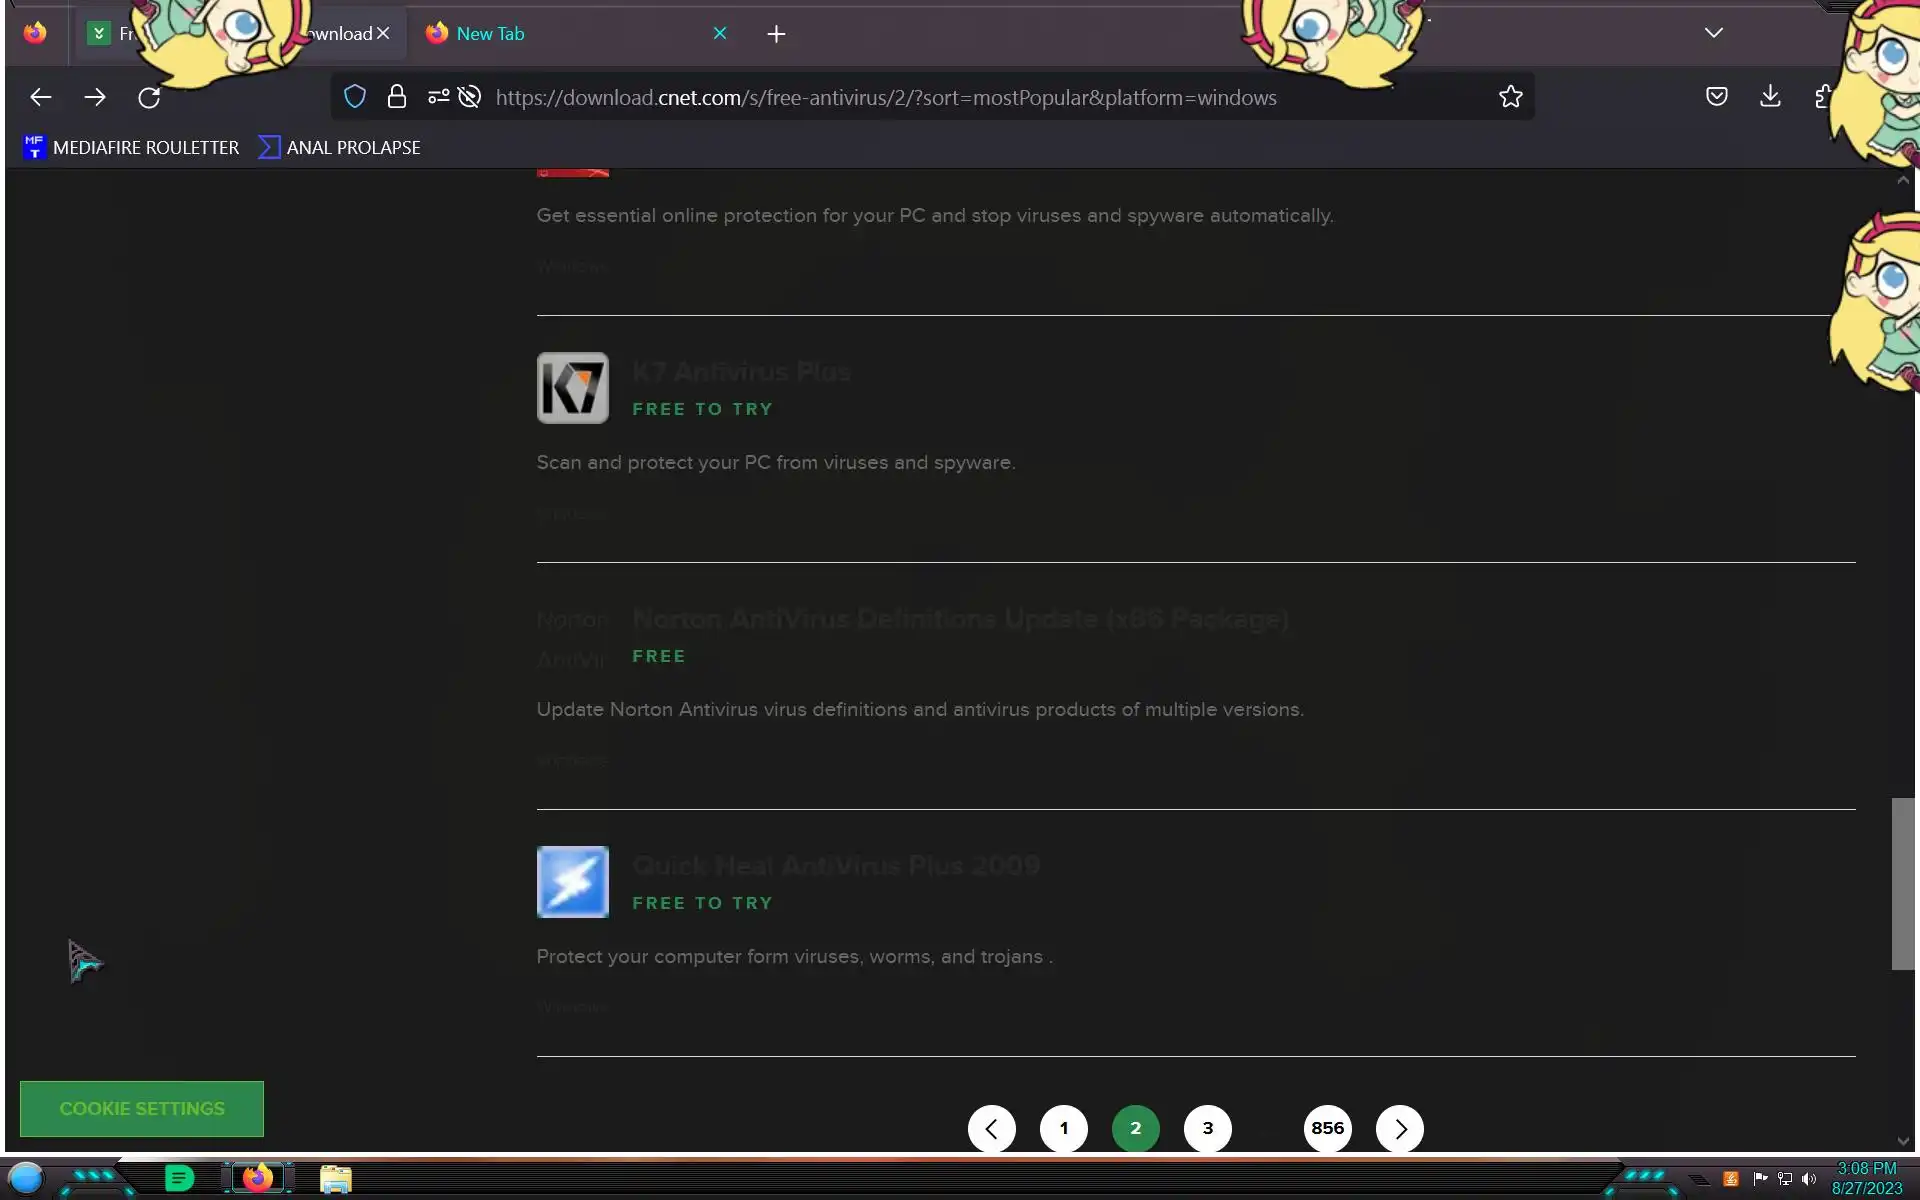Reload the current page

click(149, 97)
